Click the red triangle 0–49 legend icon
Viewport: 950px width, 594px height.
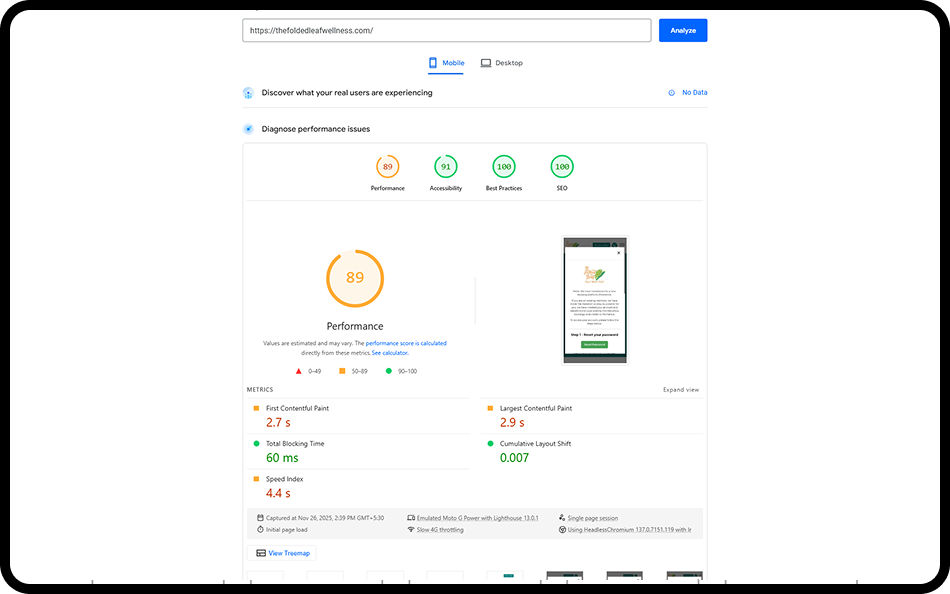point(298,371)
